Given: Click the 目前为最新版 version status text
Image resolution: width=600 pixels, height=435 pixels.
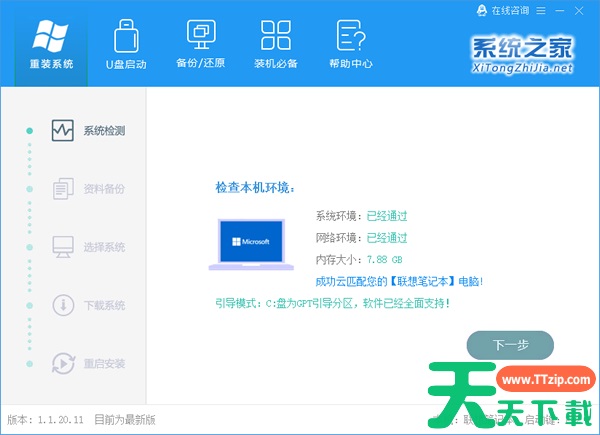Looking at the screenshot, I should [125, 419].
